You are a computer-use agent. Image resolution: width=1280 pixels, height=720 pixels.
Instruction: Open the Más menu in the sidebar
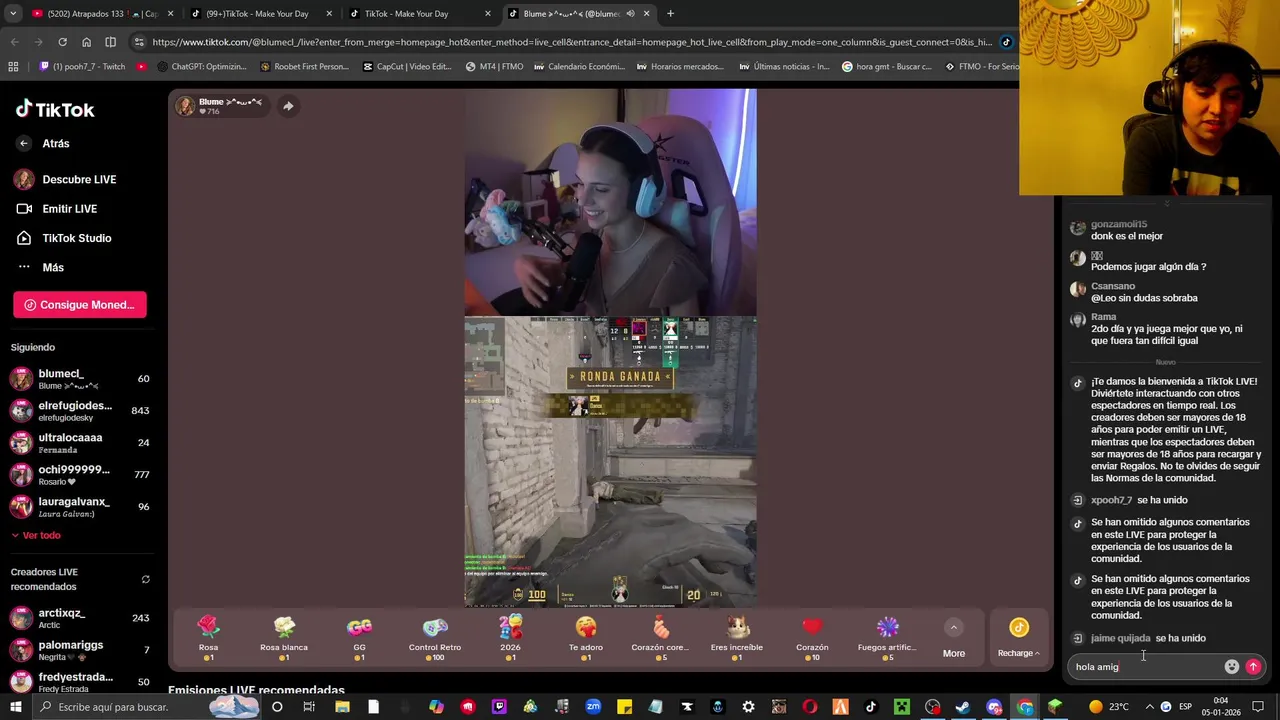coord(40,268)
